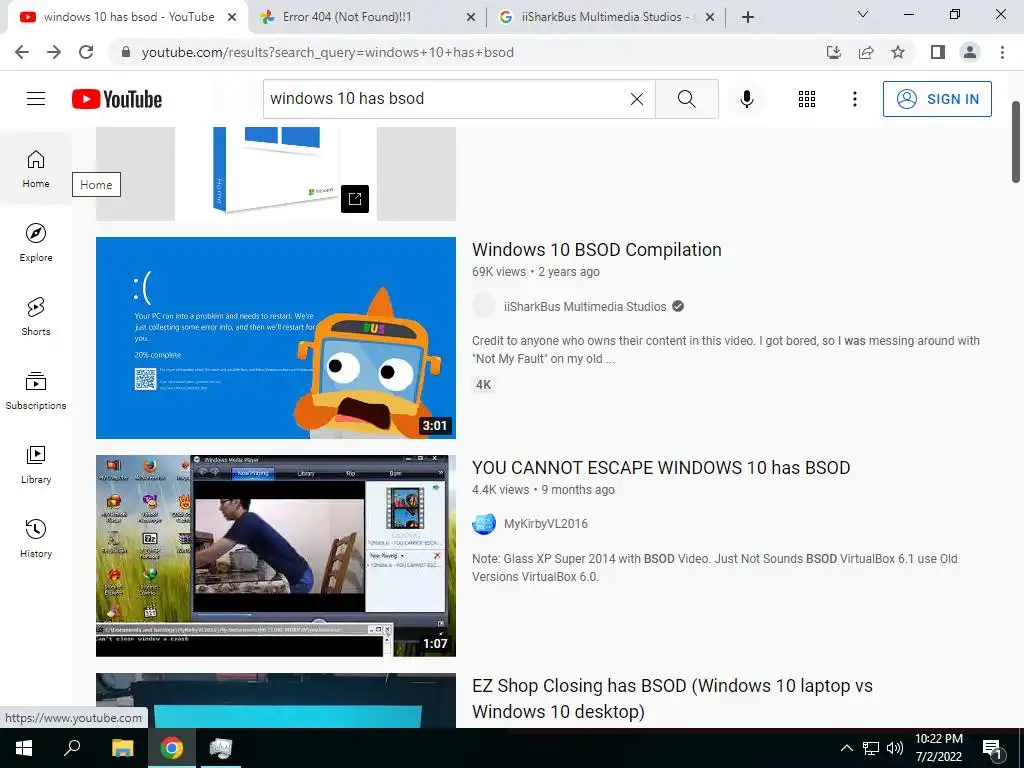
Task: Click the 4K badge
Action: [483, 385]
